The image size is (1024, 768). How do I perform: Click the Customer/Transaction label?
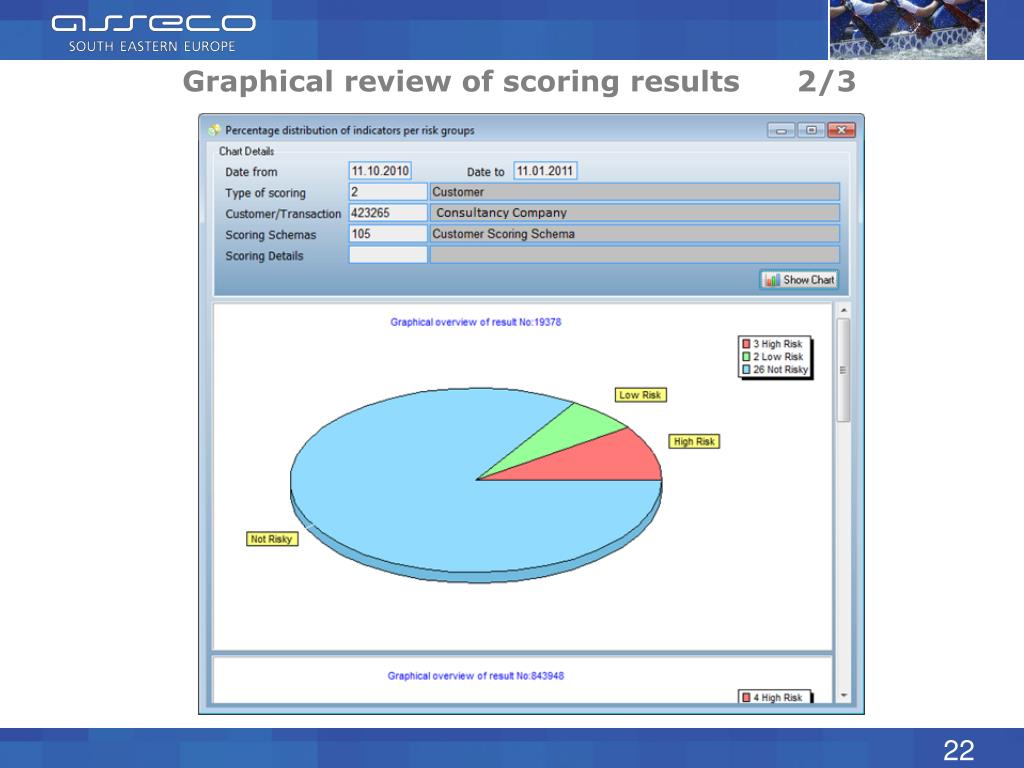[x=283, y=214]
